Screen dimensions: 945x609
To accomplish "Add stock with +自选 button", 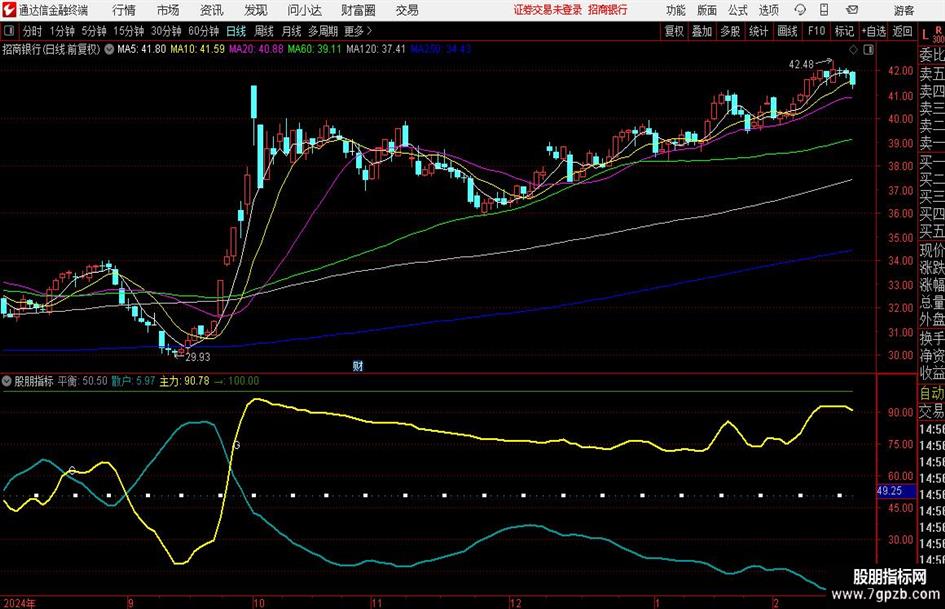I will click(x=874, y=31).
